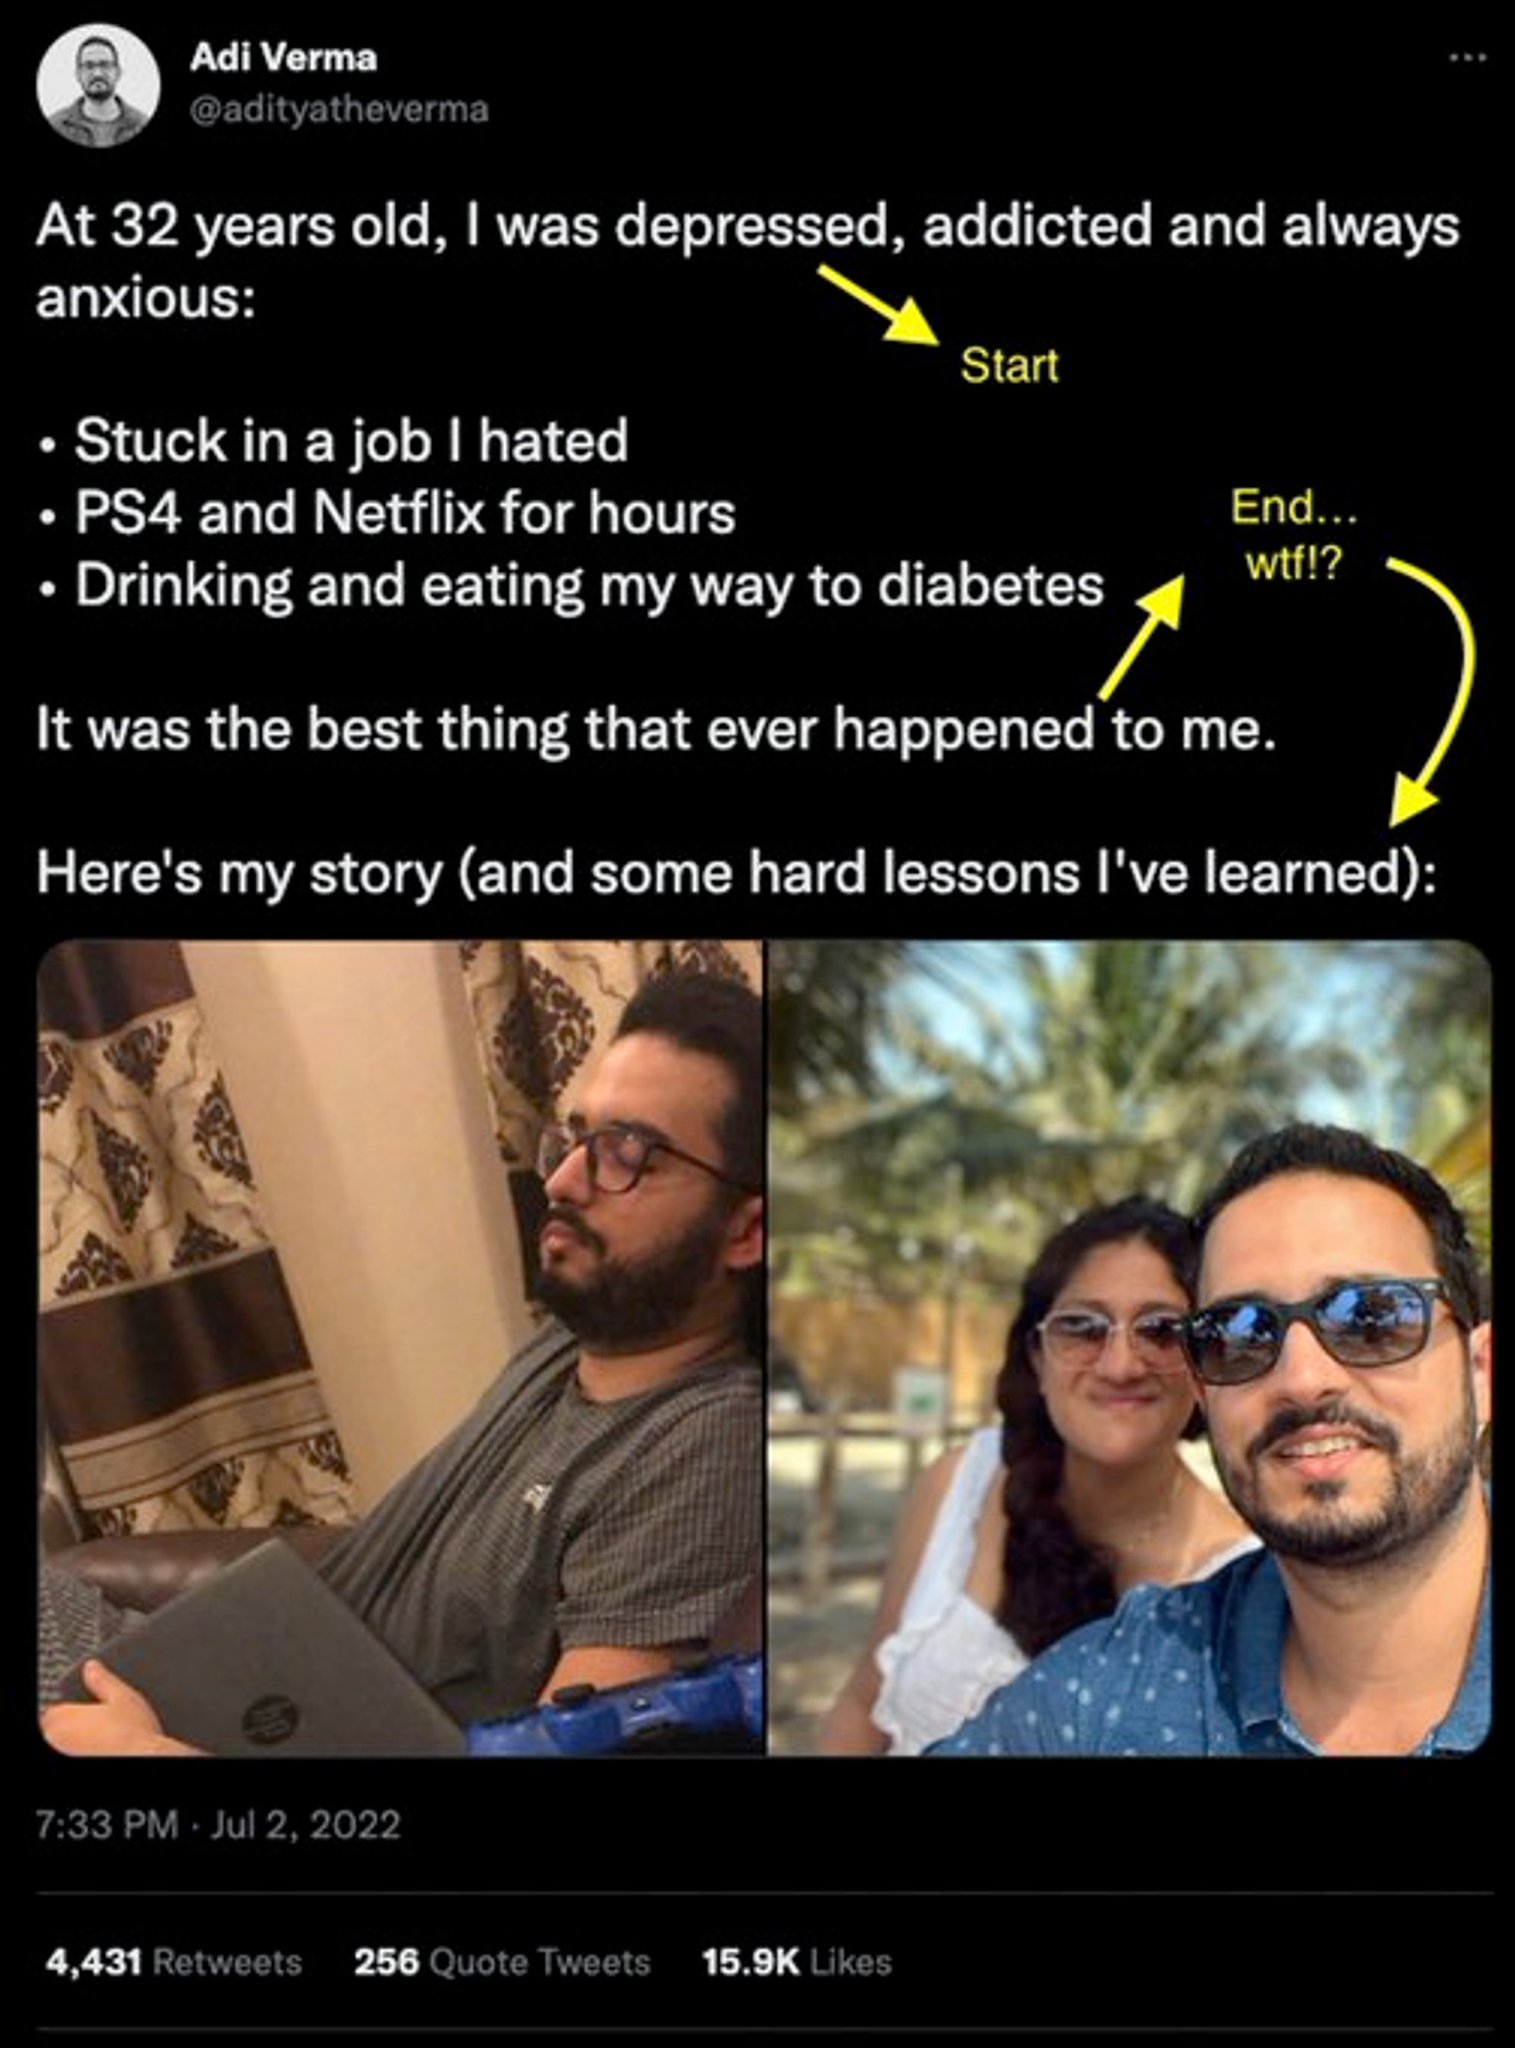Click the yellow arrow pointing to Start
This screenshot has height=2048, width=1515.
click(x=877, y=305)
